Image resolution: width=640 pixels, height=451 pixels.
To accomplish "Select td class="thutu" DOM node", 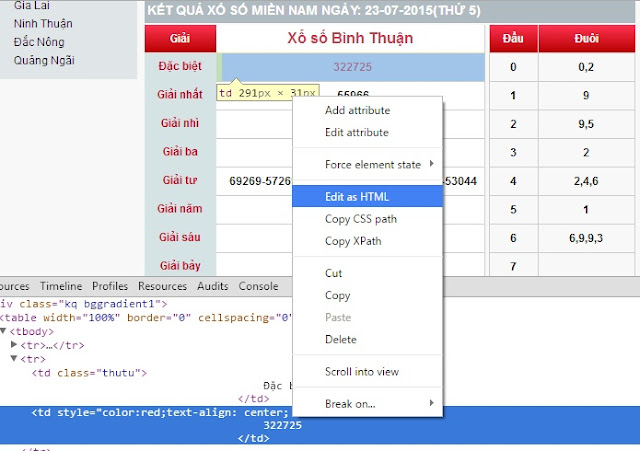I will pos(89,373).
